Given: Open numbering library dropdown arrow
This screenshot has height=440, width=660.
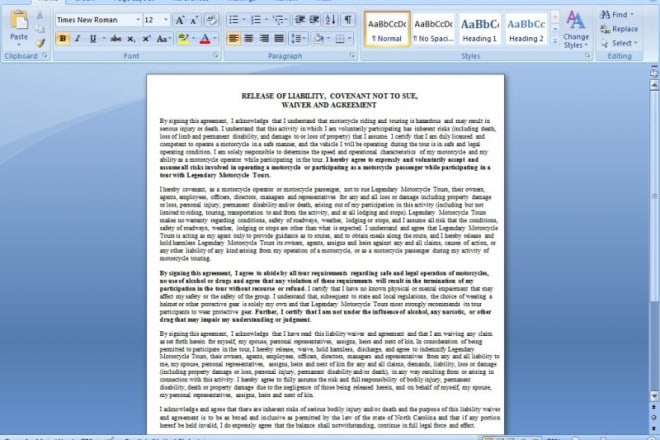Looking at the screenshot, I should tap(266, 20).
